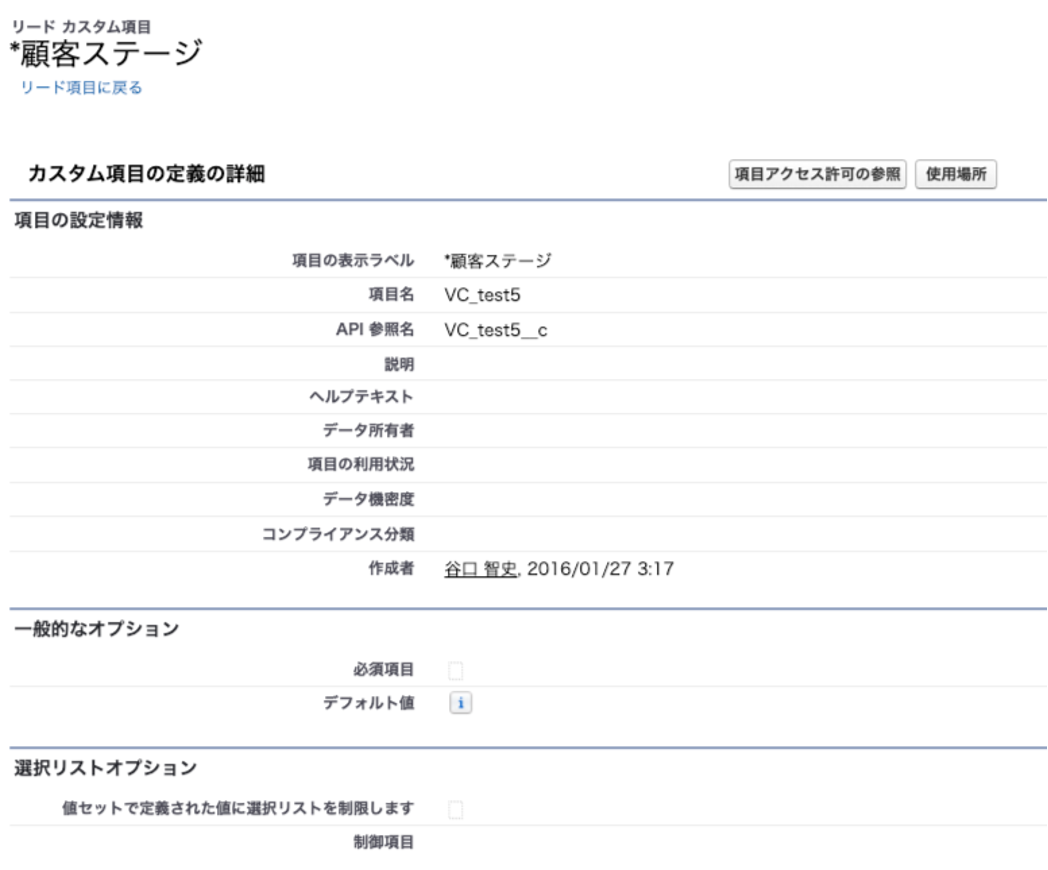Toggle the 値セット選択リスト制限 checkbox
1048x870 pixels.
456,809
